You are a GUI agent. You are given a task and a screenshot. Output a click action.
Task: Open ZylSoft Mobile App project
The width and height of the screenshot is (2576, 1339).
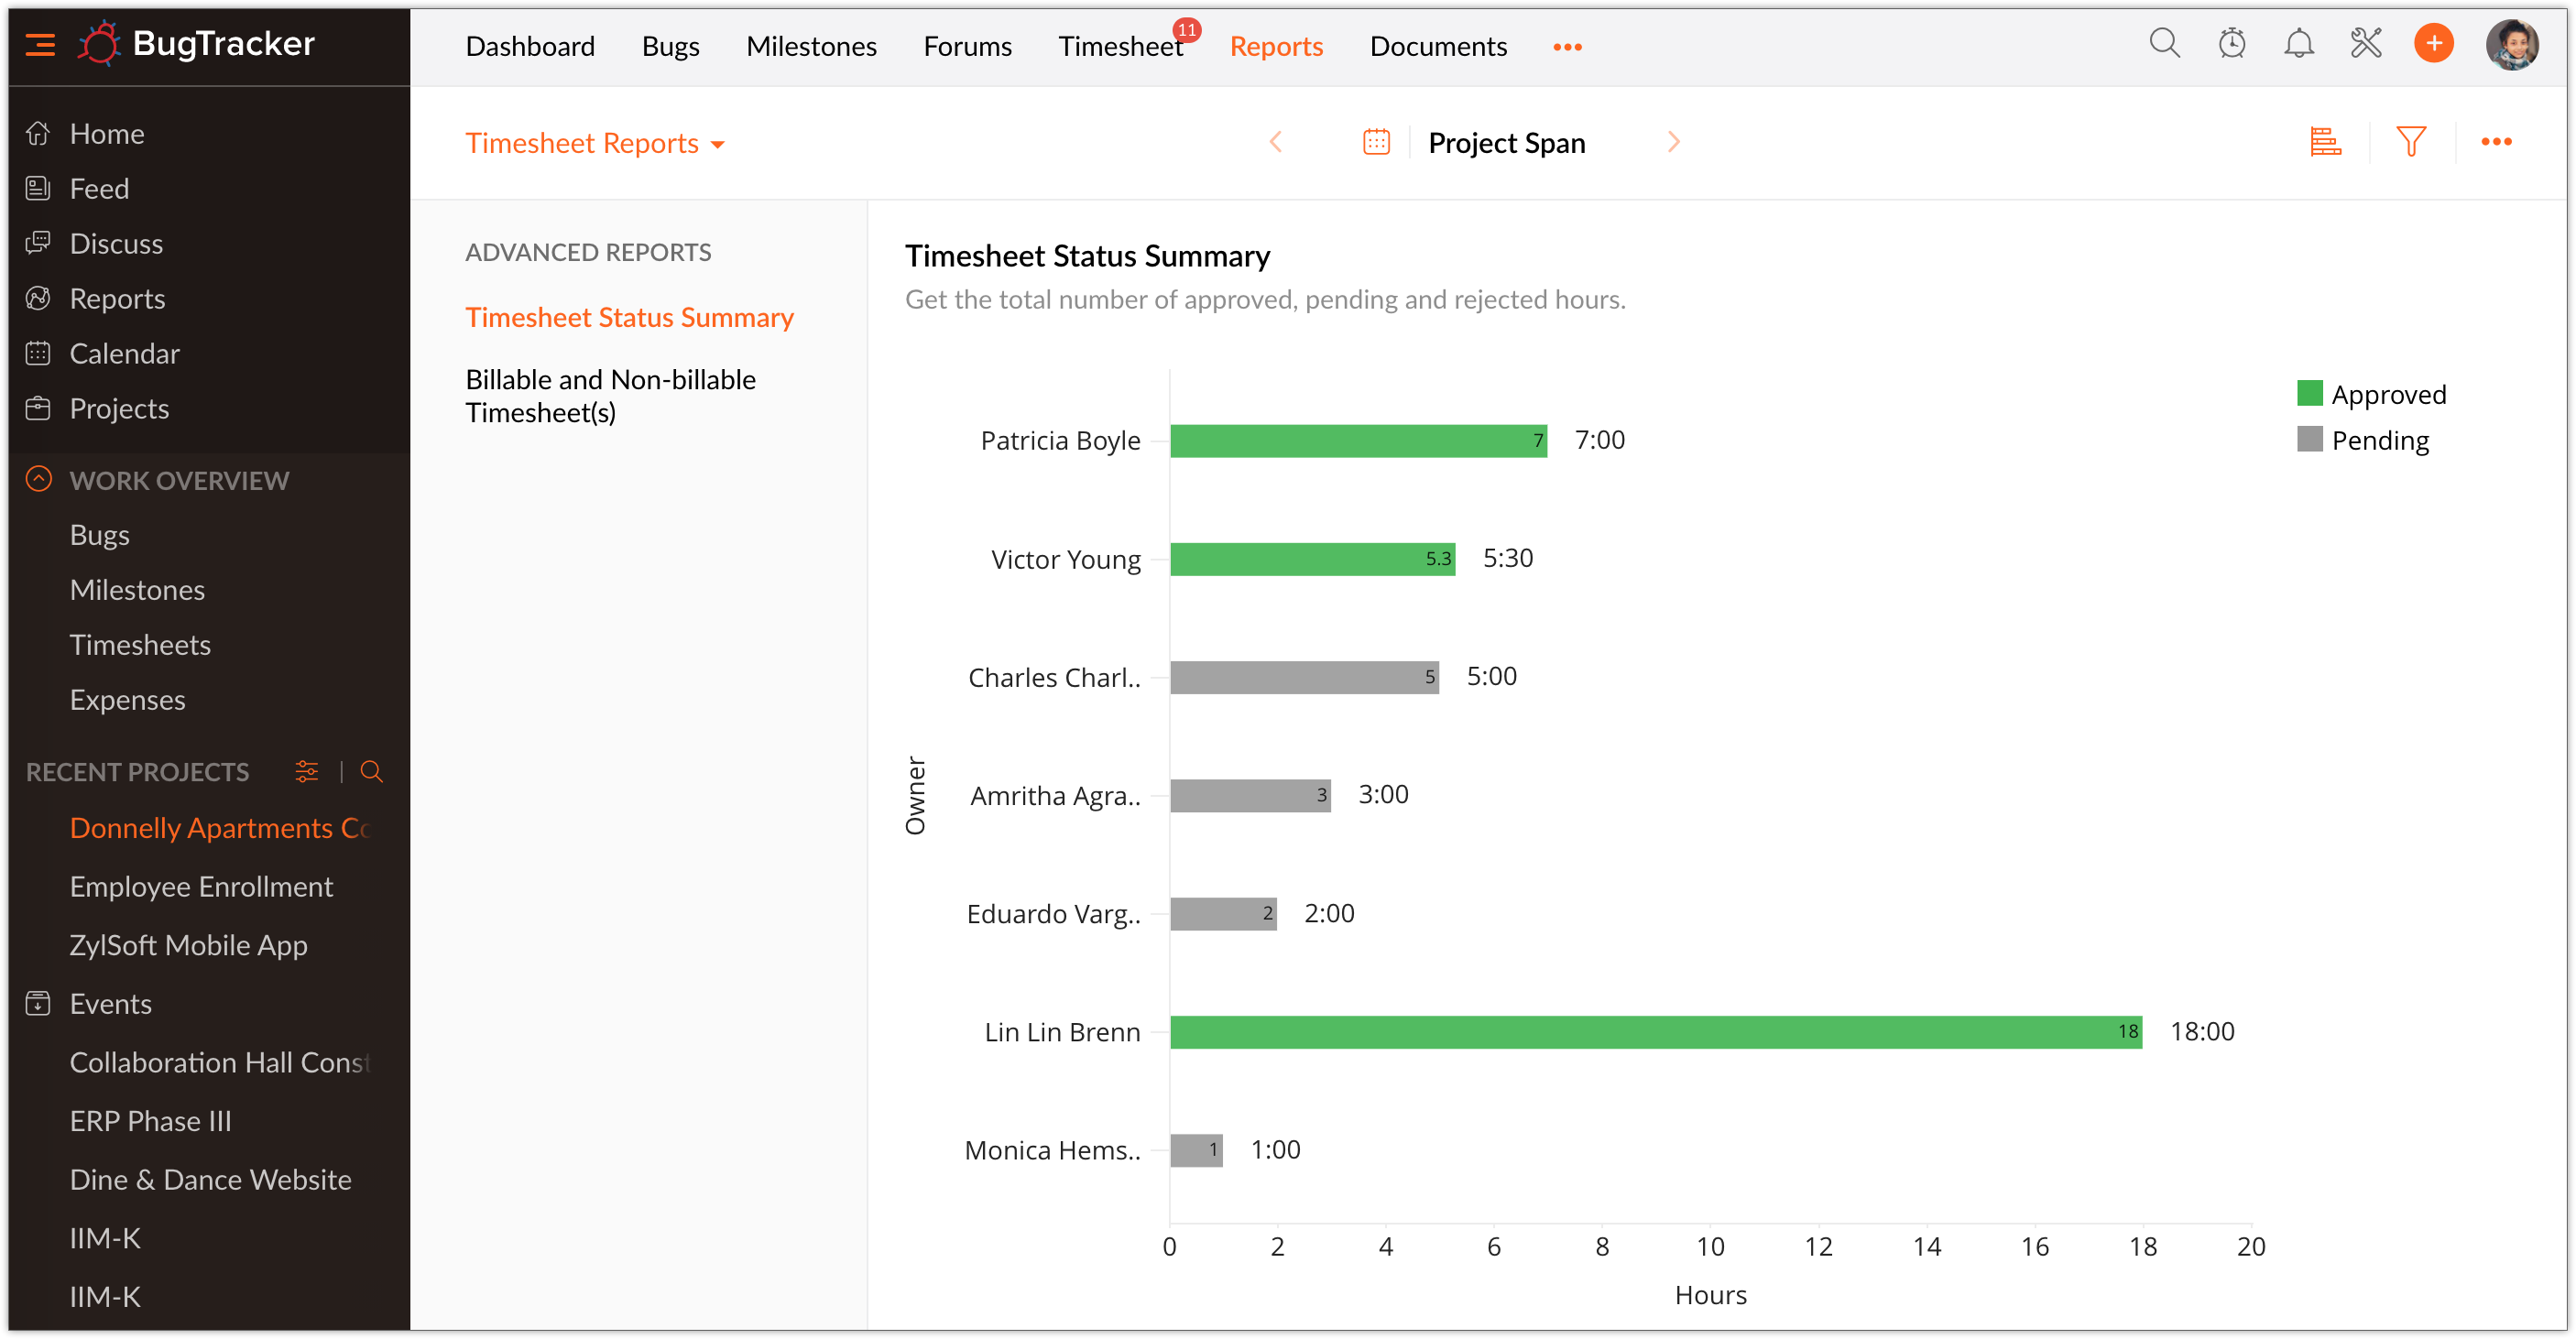[188, 945]
